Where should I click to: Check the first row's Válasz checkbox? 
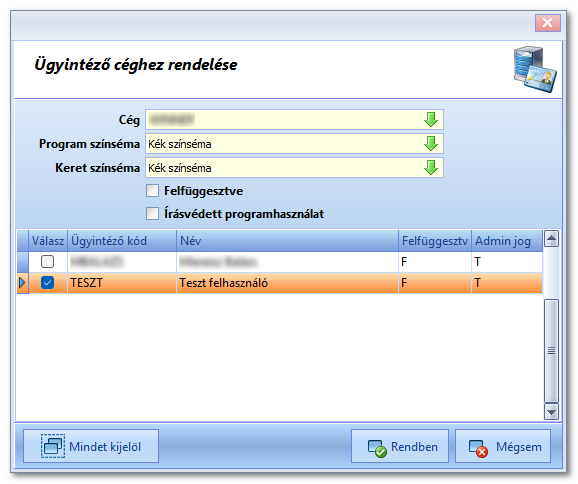tap(47, 261)
